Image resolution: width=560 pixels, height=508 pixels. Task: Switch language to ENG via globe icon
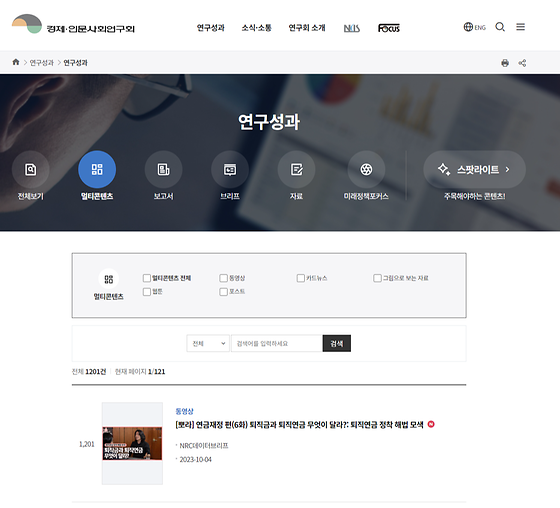click(474, 27)
